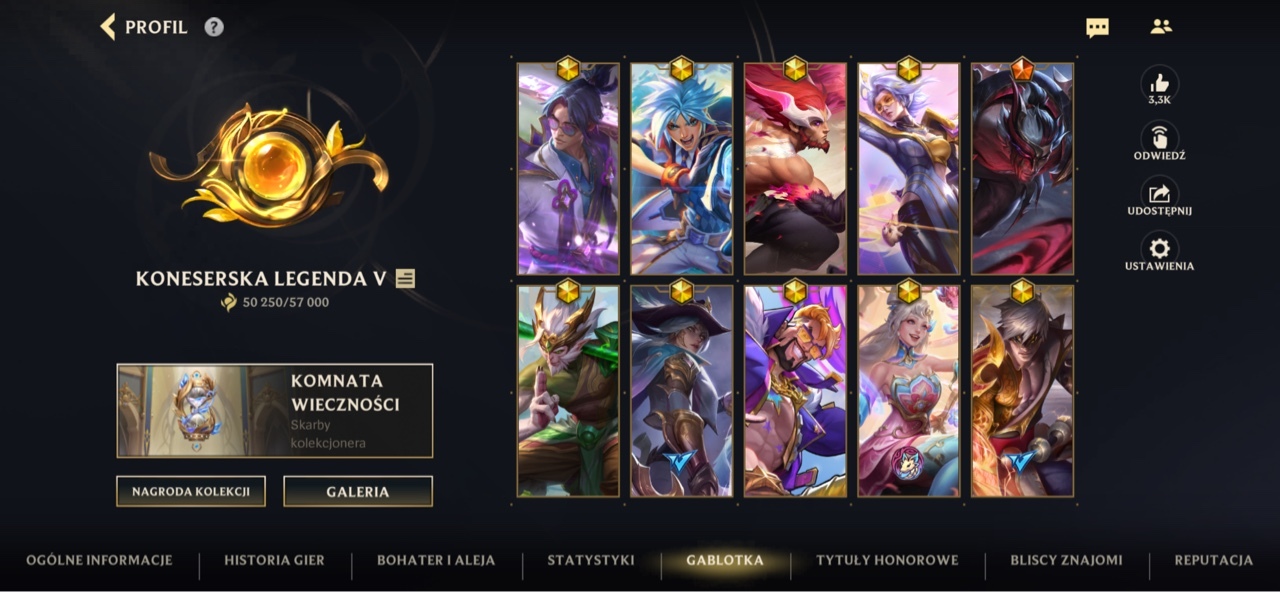
Task: Click the golden collector emblem
Action: 268,164
